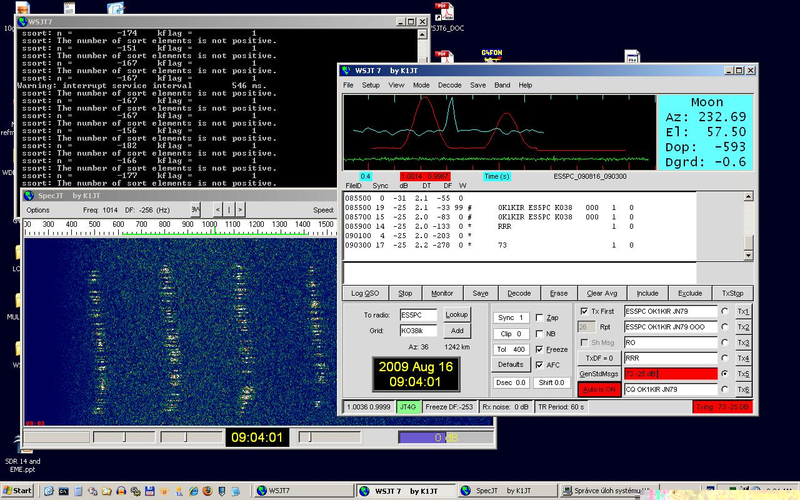Click the Grid locator field
Image resolution: width=800 pixels, height=500 pixels.
tap(418, 331)
